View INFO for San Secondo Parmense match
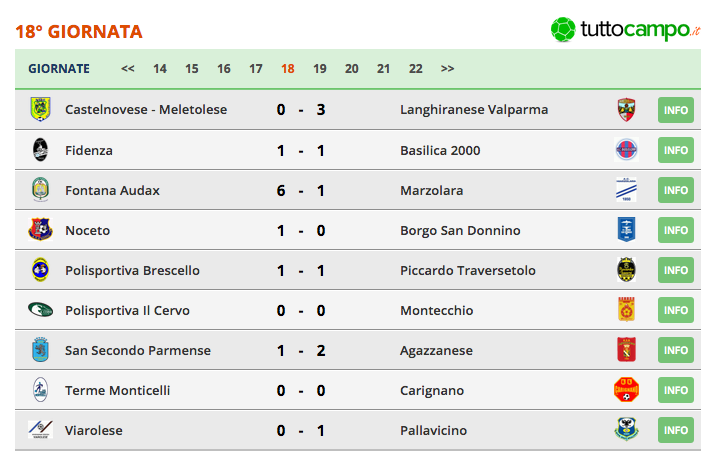The width and height of the screenshot is (723, 471). [x=676, y=350]
